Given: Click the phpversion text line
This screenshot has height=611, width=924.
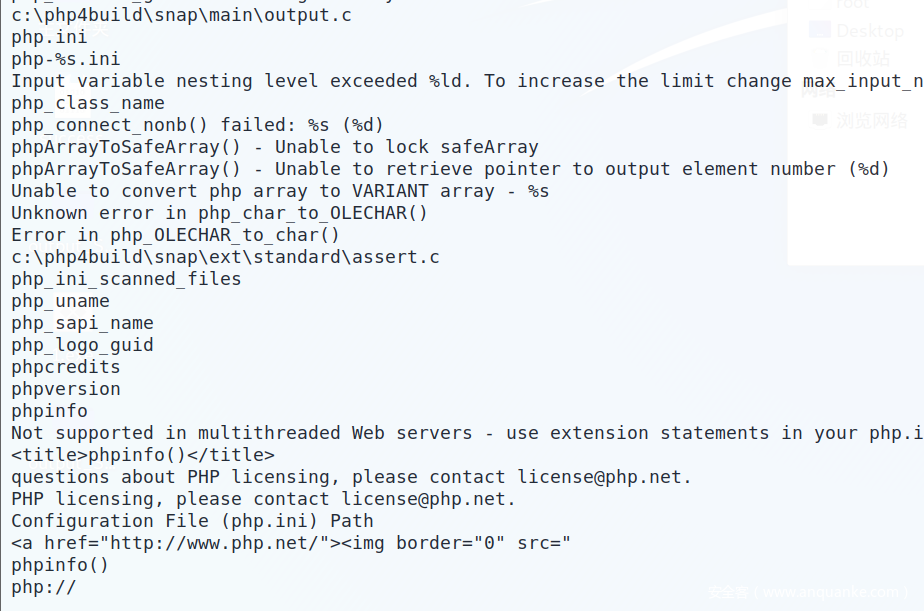Looking at the screenshot, I should point(66,389).
